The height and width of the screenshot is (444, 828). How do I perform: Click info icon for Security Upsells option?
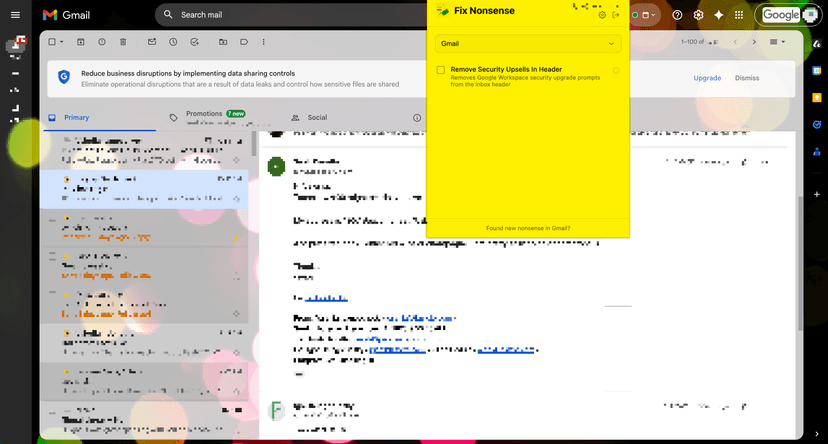[616, 70]
